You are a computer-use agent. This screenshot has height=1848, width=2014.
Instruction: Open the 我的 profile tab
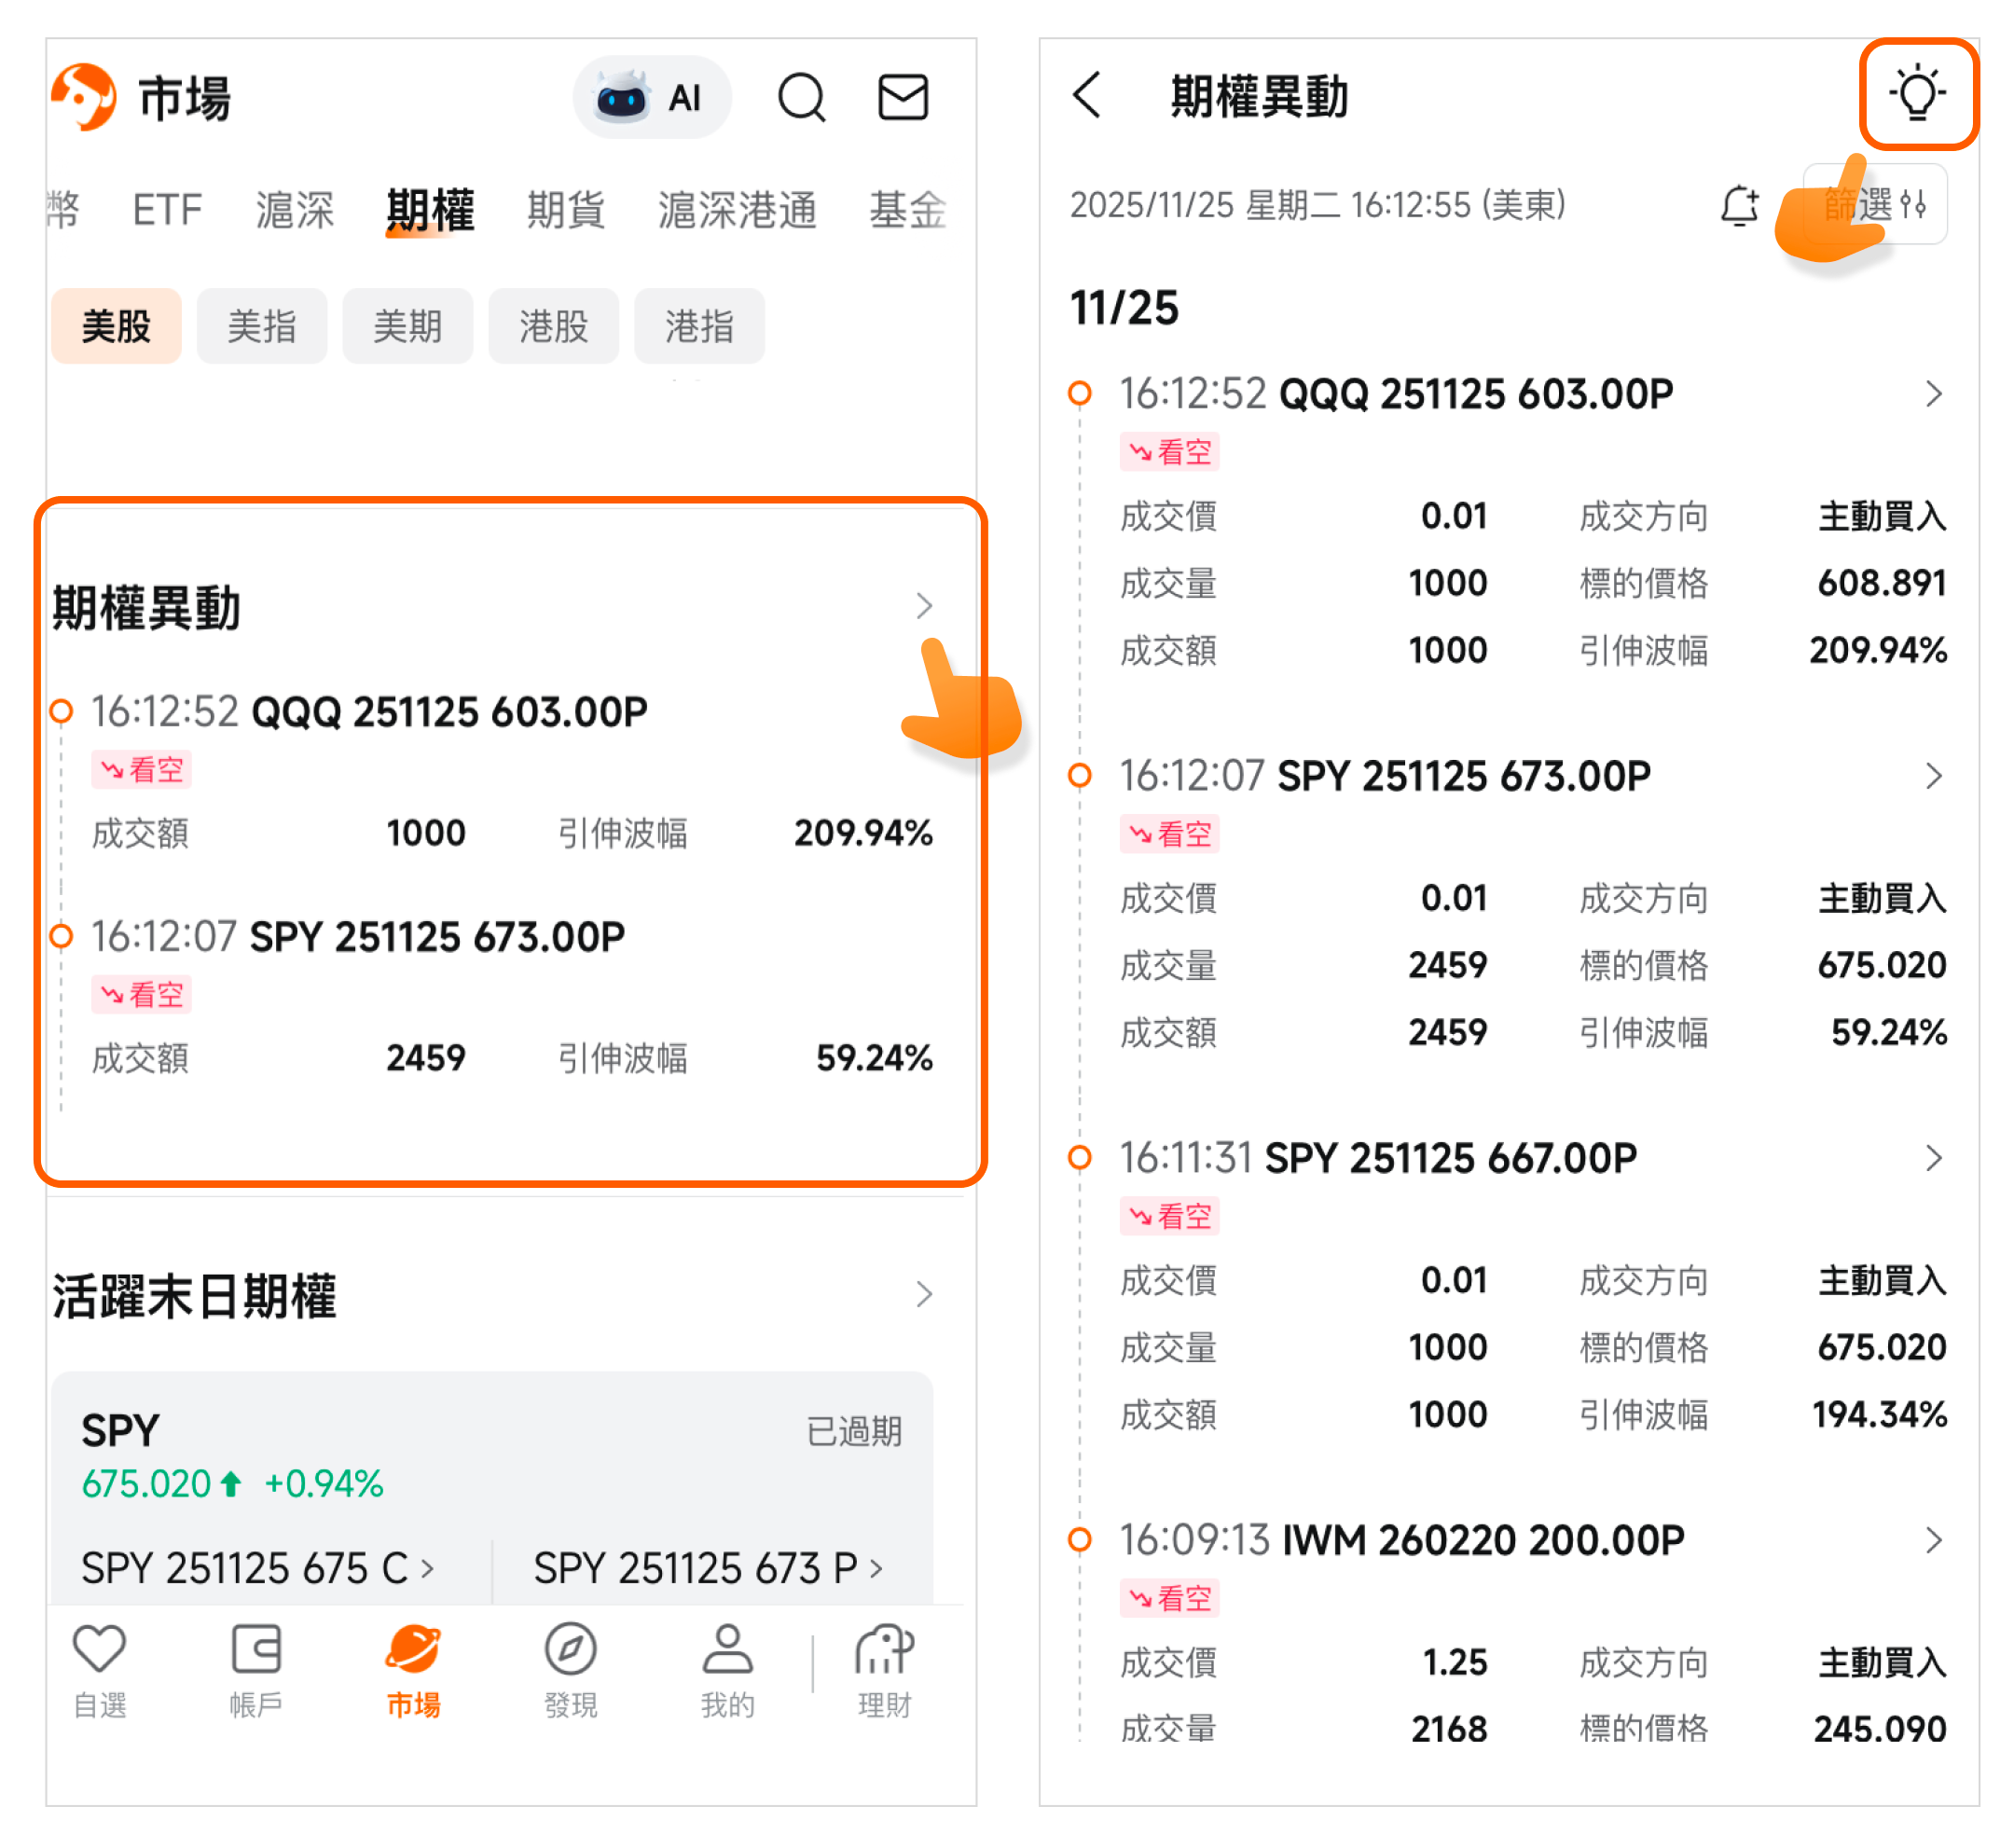pos(727,1669)
